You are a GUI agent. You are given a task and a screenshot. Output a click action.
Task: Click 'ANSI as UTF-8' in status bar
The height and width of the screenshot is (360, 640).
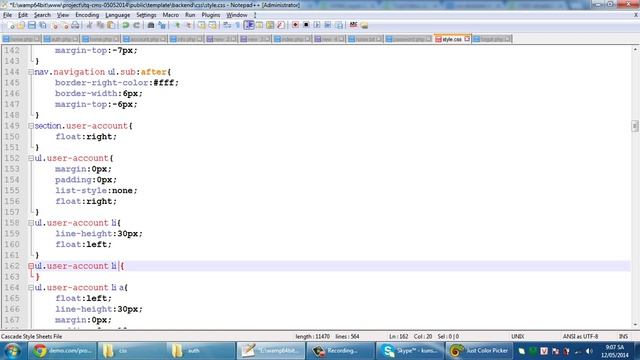click(x=580, y=337)
